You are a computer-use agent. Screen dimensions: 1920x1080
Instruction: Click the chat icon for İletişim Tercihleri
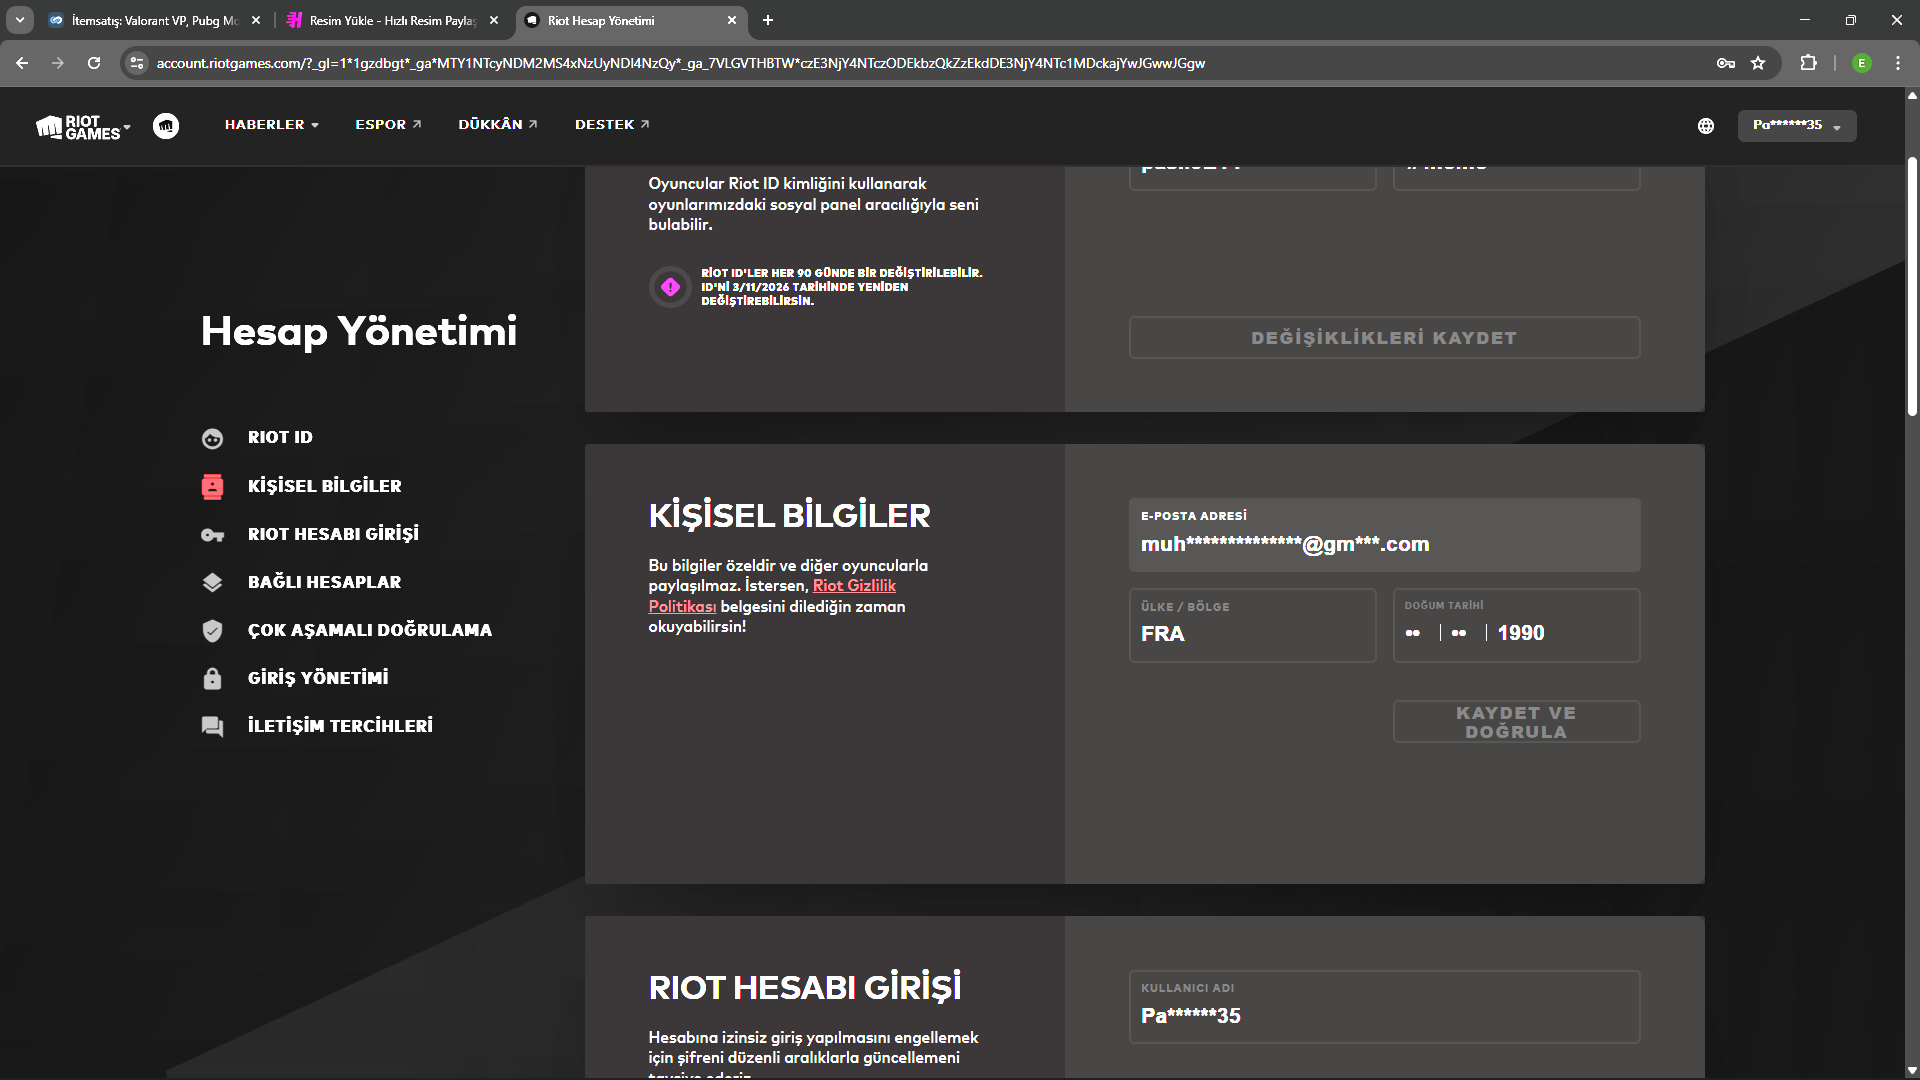(x=212, y=726)
